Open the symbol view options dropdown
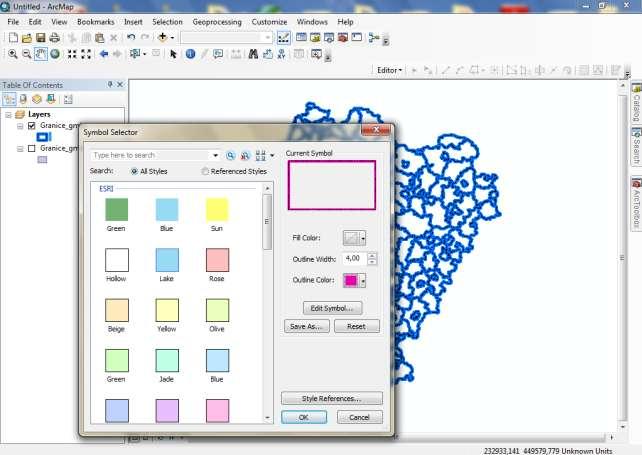This screenshot has width=642, height=455. click(272, 156)
